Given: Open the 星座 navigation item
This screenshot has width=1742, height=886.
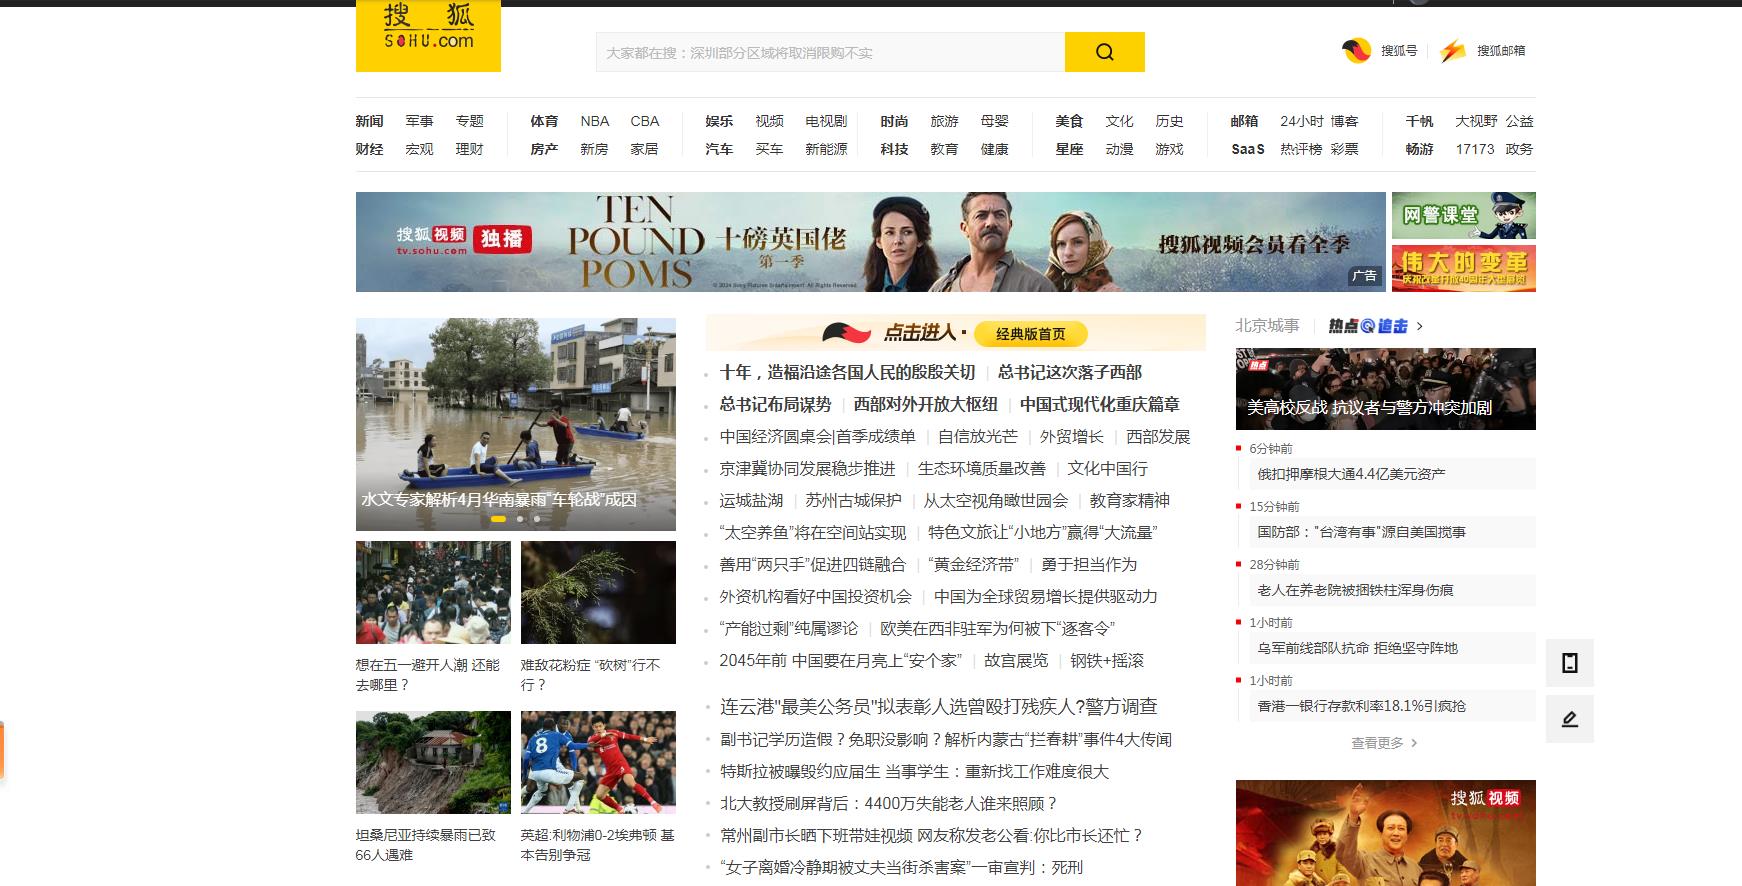Looking at the screenshot, I should click(1069, 149).
